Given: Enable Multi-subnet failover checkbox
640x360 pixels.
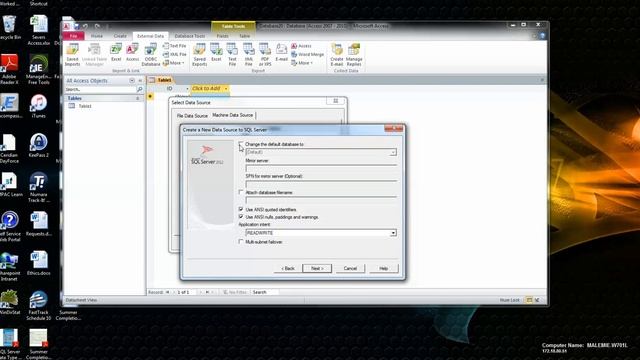Looking at the screenshot, I should (241, 242).
